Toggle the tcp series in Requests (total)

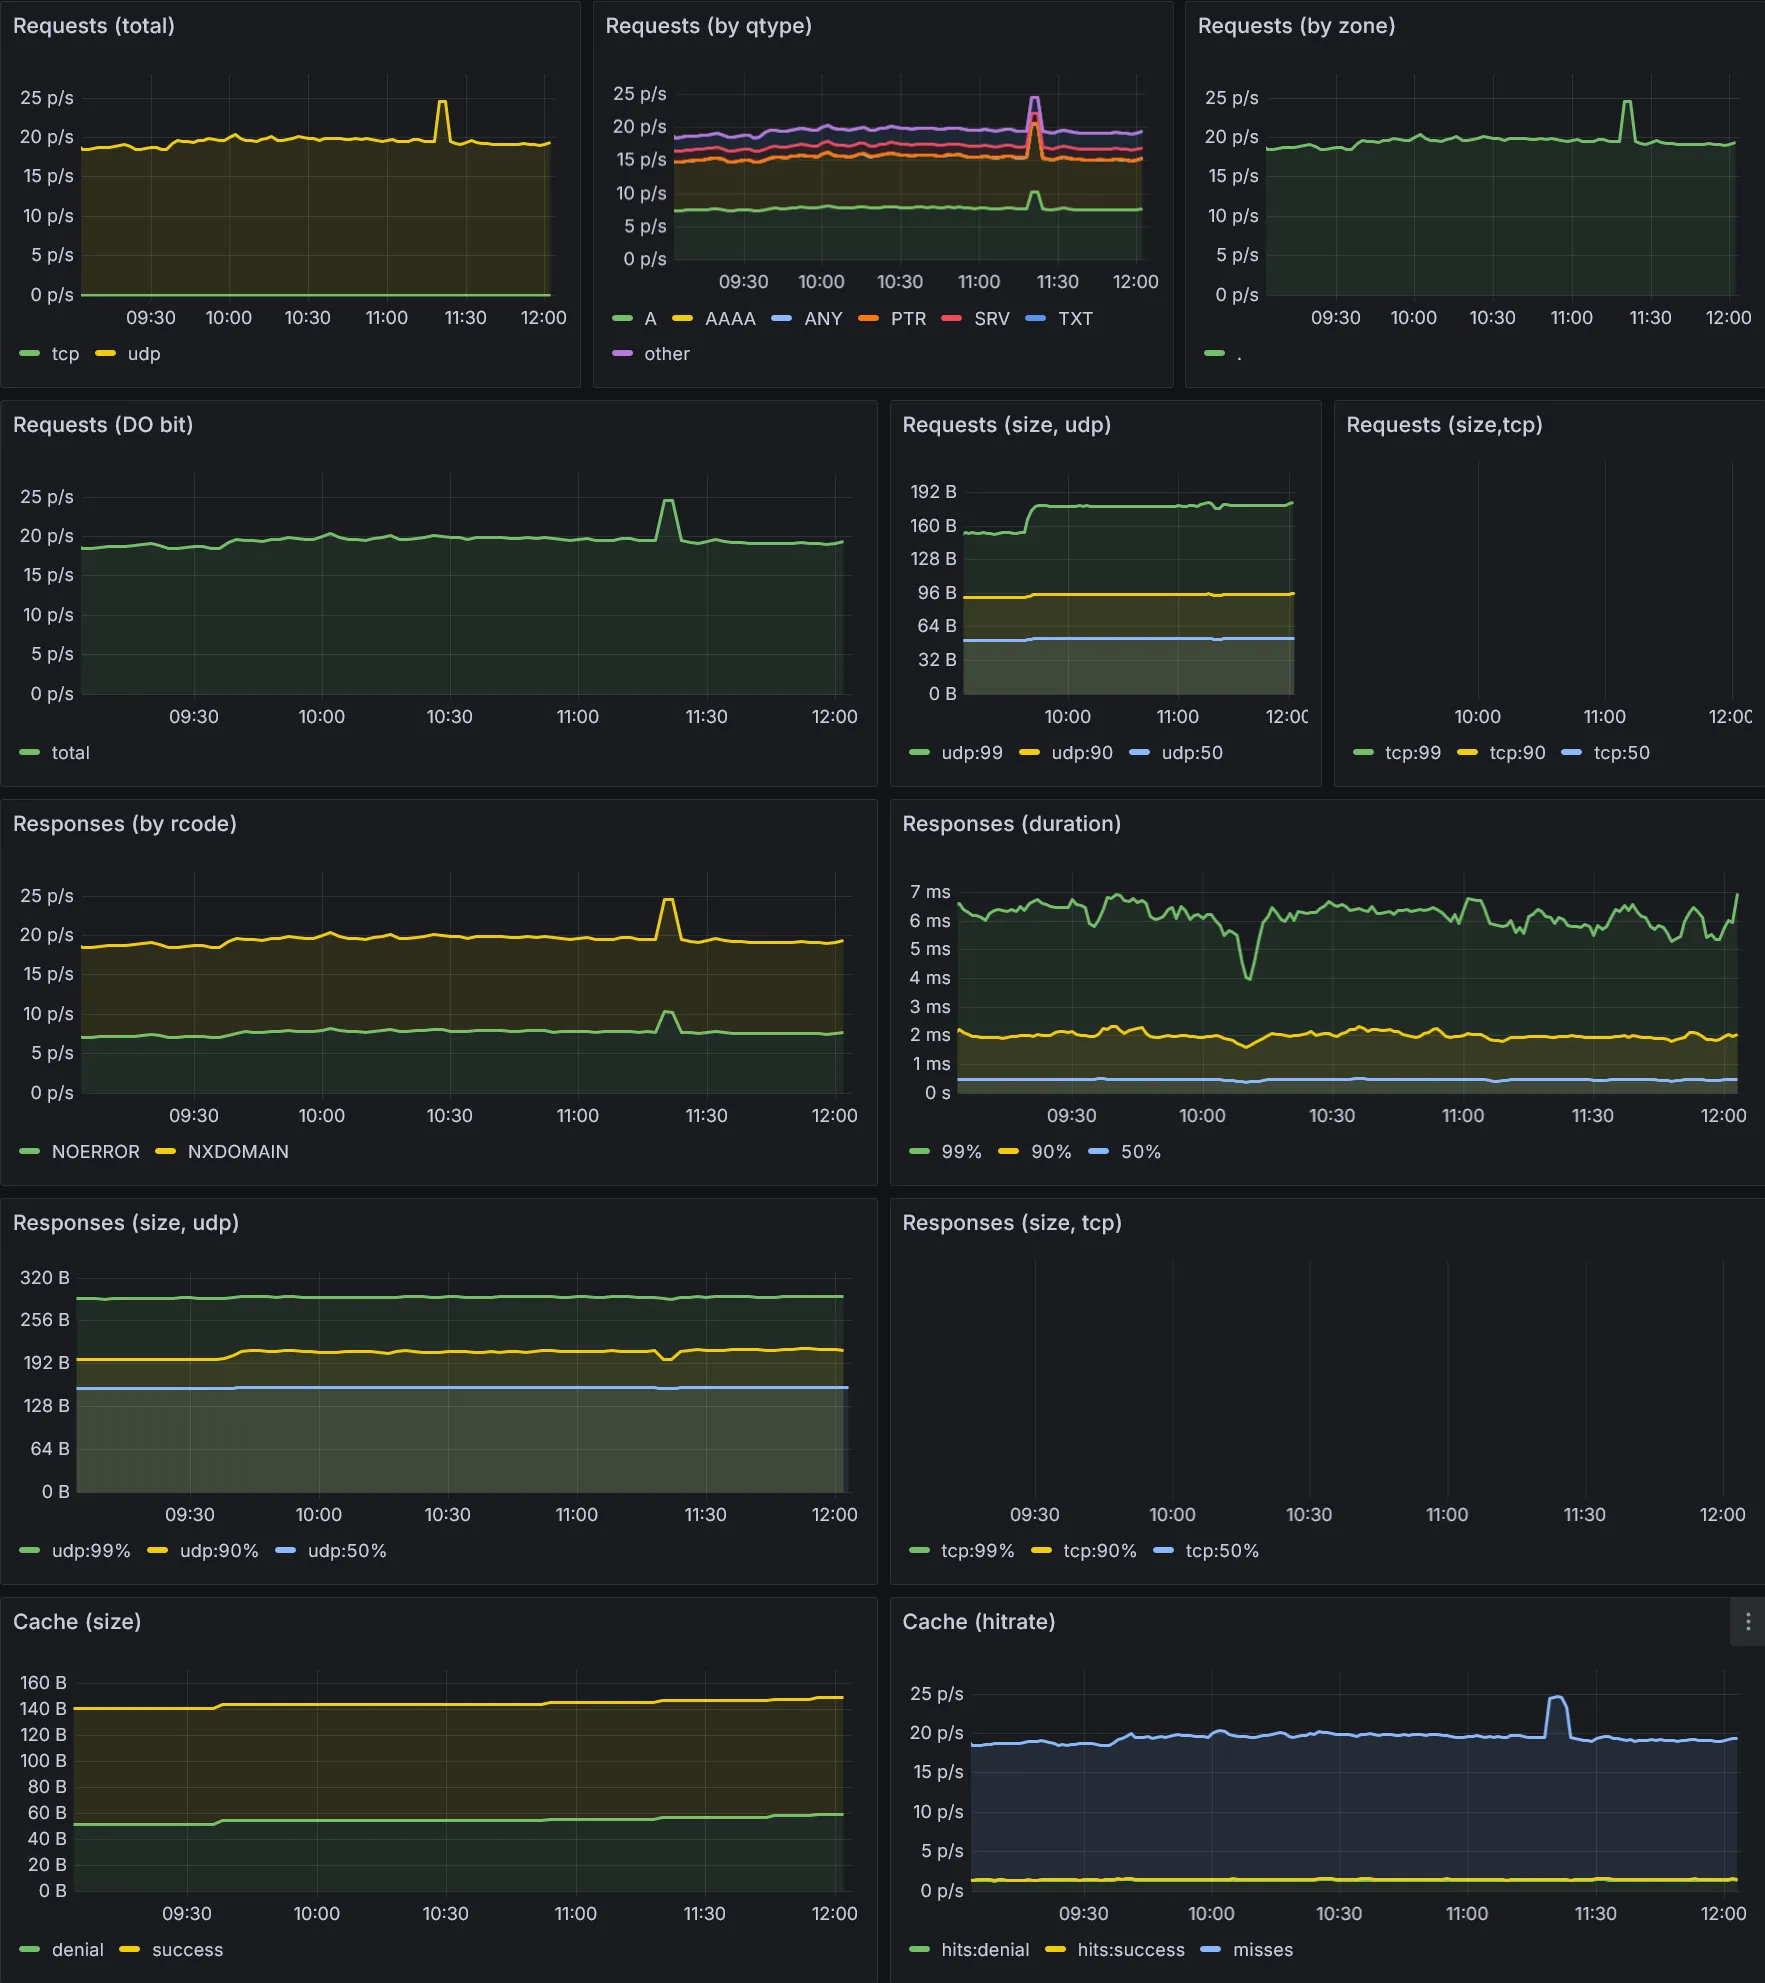coord(65,354)
